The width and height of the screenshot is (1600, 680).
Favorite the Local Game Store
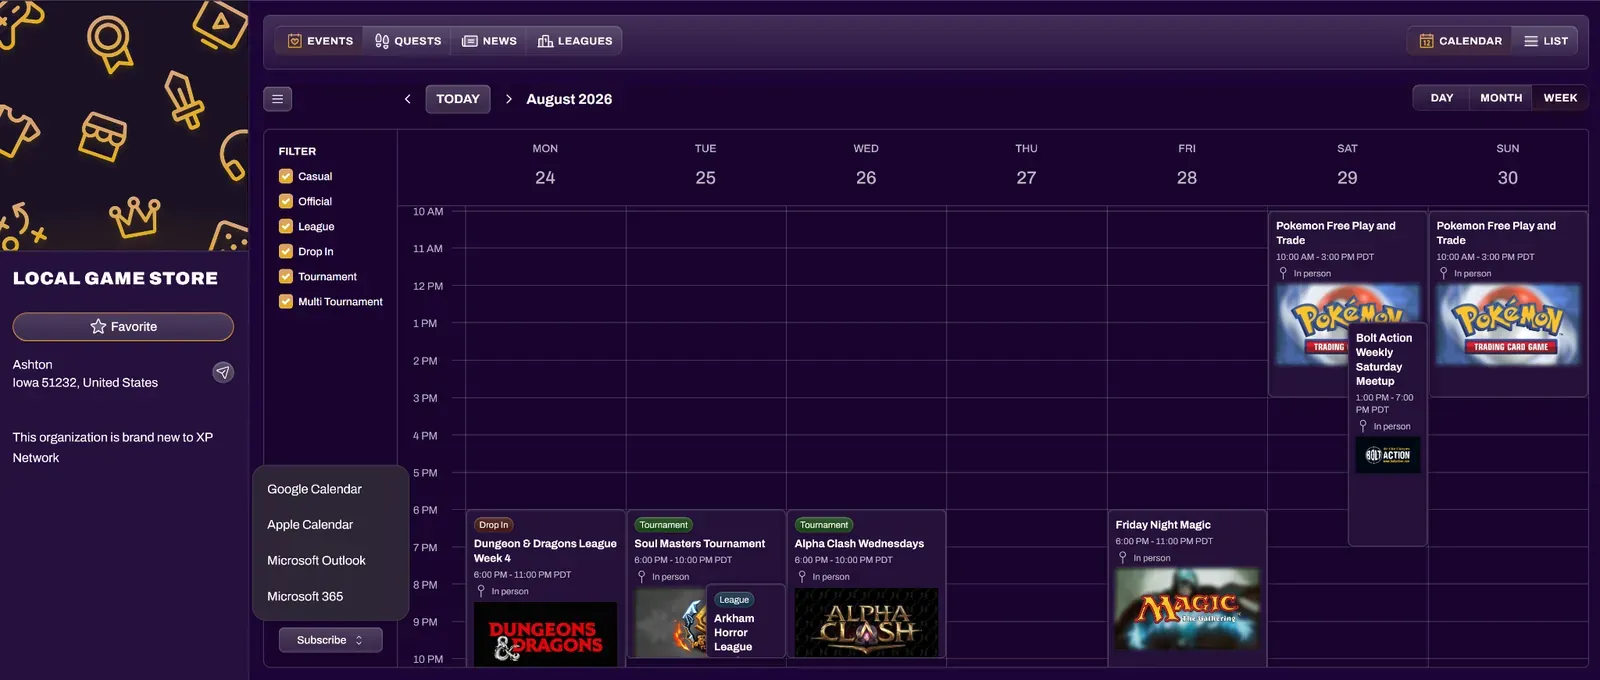tap(123, 327)
